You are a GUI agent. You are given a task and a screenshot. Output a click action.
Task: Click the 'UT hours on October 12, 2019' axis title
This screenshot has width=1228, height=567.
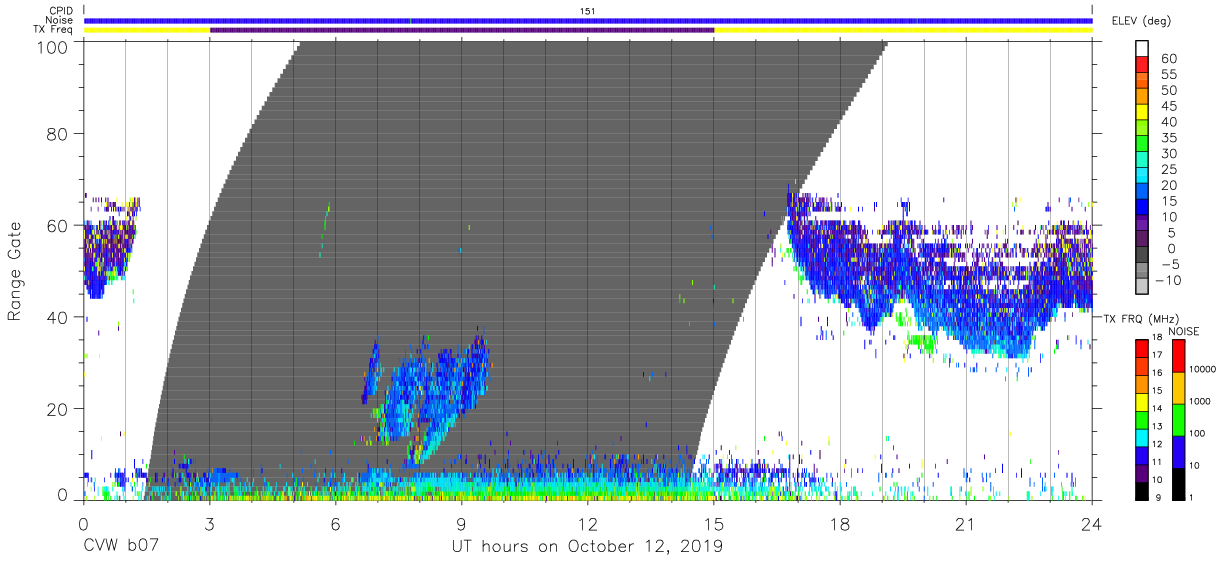pos(586,547)
